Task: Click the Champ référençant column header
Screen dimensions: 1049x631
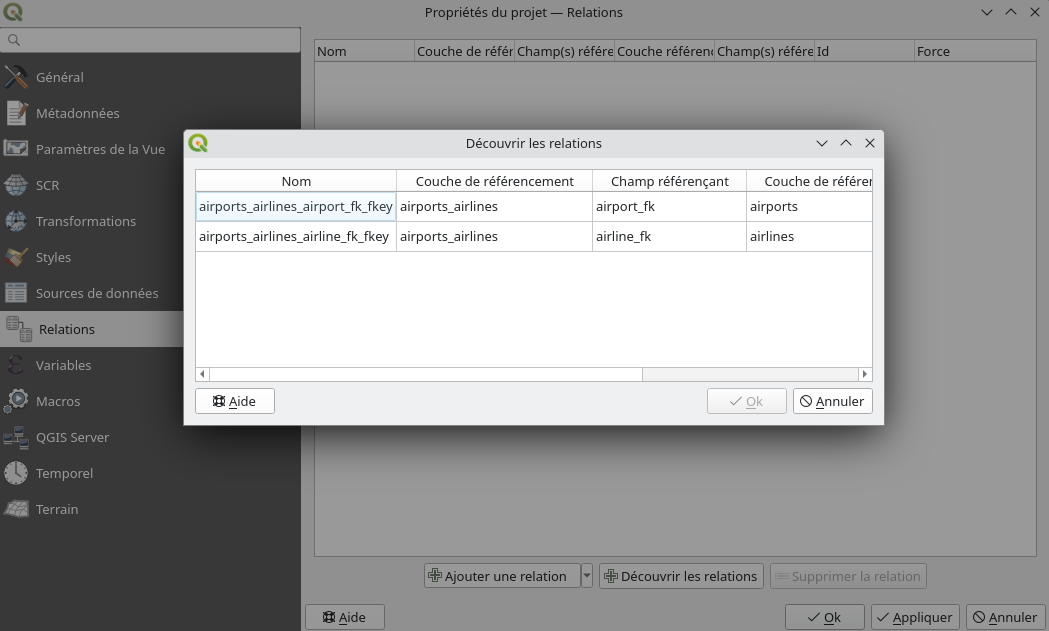Action: [x=669, y=181]
